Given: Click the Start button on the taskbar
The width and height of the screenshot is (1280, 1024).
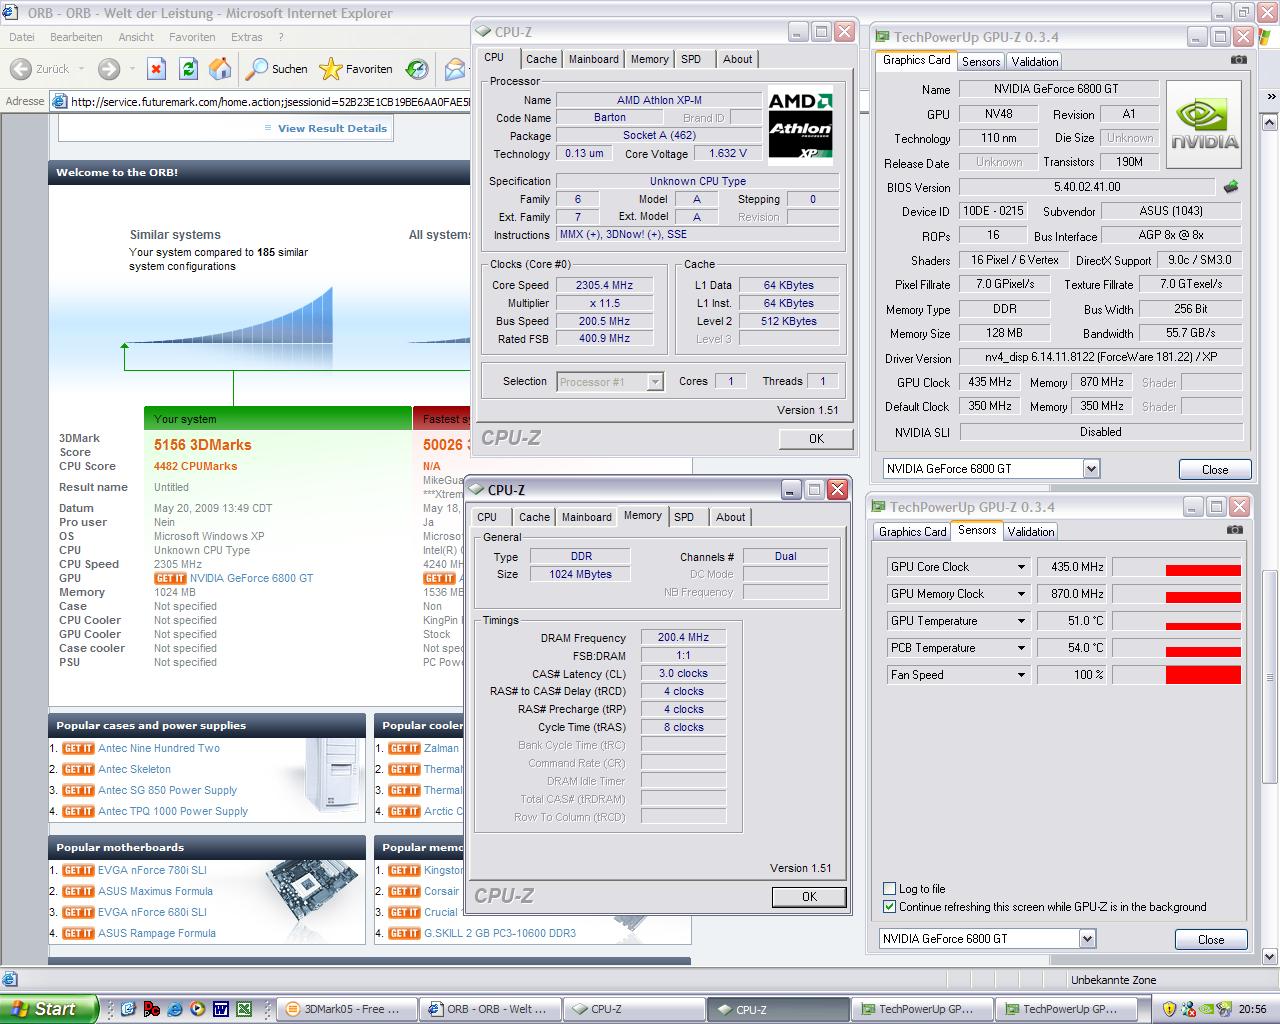Looking at the screenshot, I should [x=48, y=1009].
